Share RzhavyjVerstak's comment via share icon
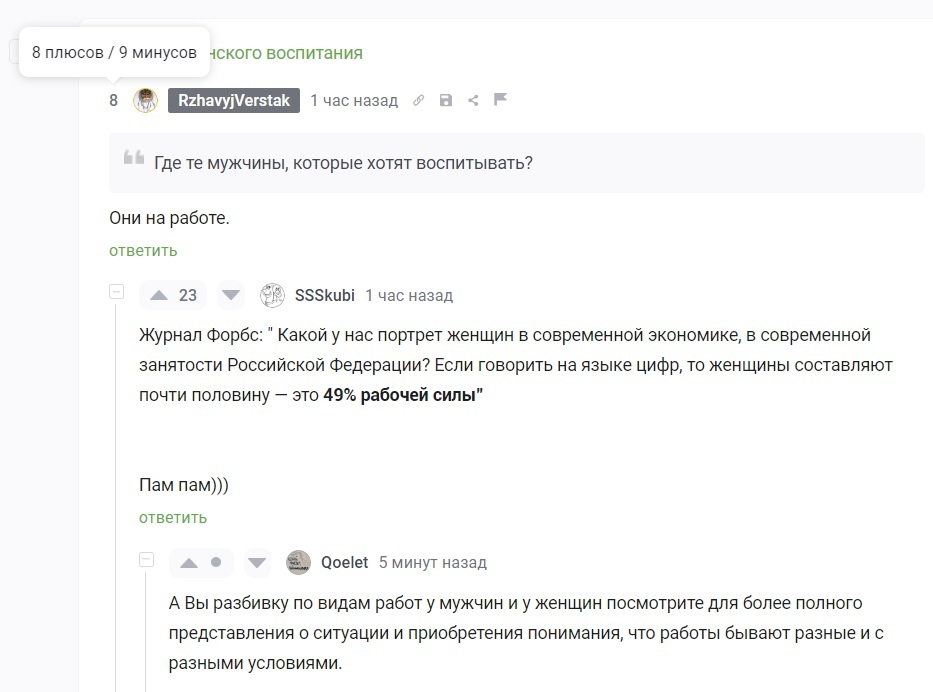 coord(473,100)
